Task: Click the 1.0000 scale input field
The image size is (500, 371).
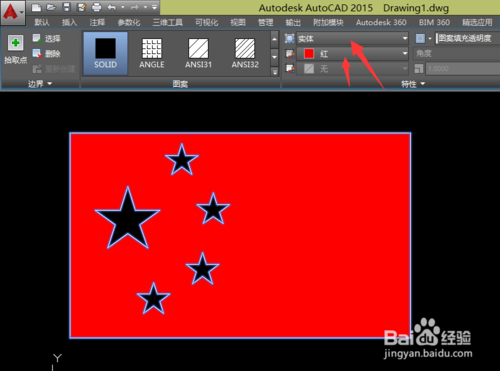Action: pos(463,69)
